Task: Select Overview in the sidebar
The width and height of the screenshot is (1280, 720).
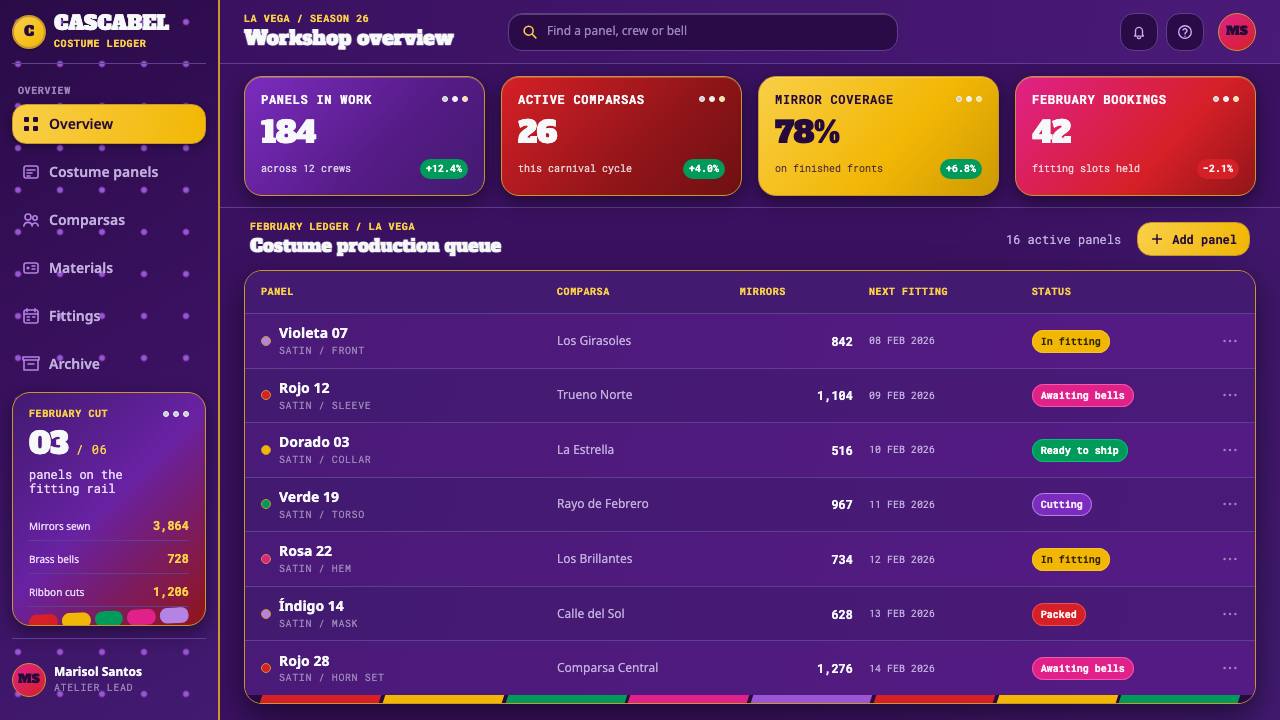Action: tap(109, 124)
